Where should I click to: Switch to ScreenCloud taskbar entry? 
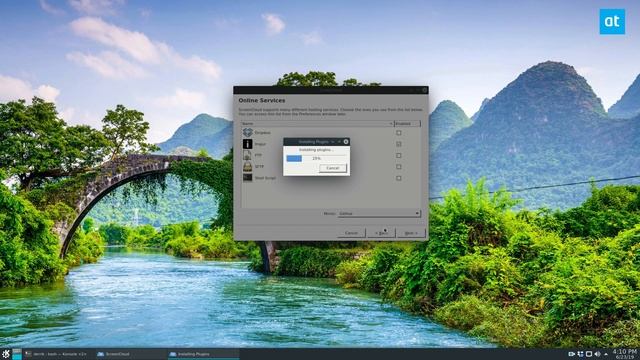(131, 354)
